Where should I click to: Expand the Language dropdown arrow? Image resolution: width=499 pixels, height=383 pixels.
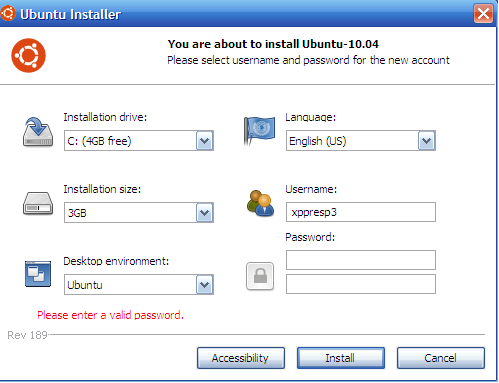[427, 141]
